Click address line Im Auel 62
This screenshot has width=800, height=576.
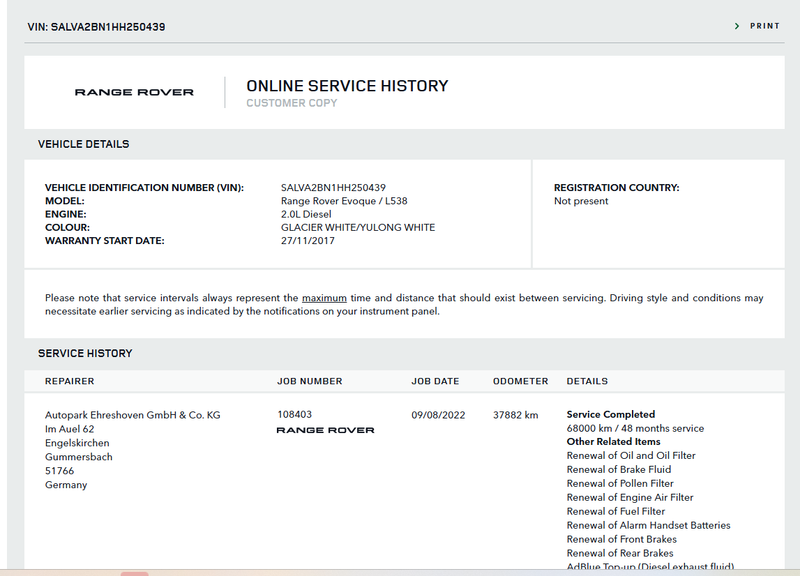(x=69, y=429)
